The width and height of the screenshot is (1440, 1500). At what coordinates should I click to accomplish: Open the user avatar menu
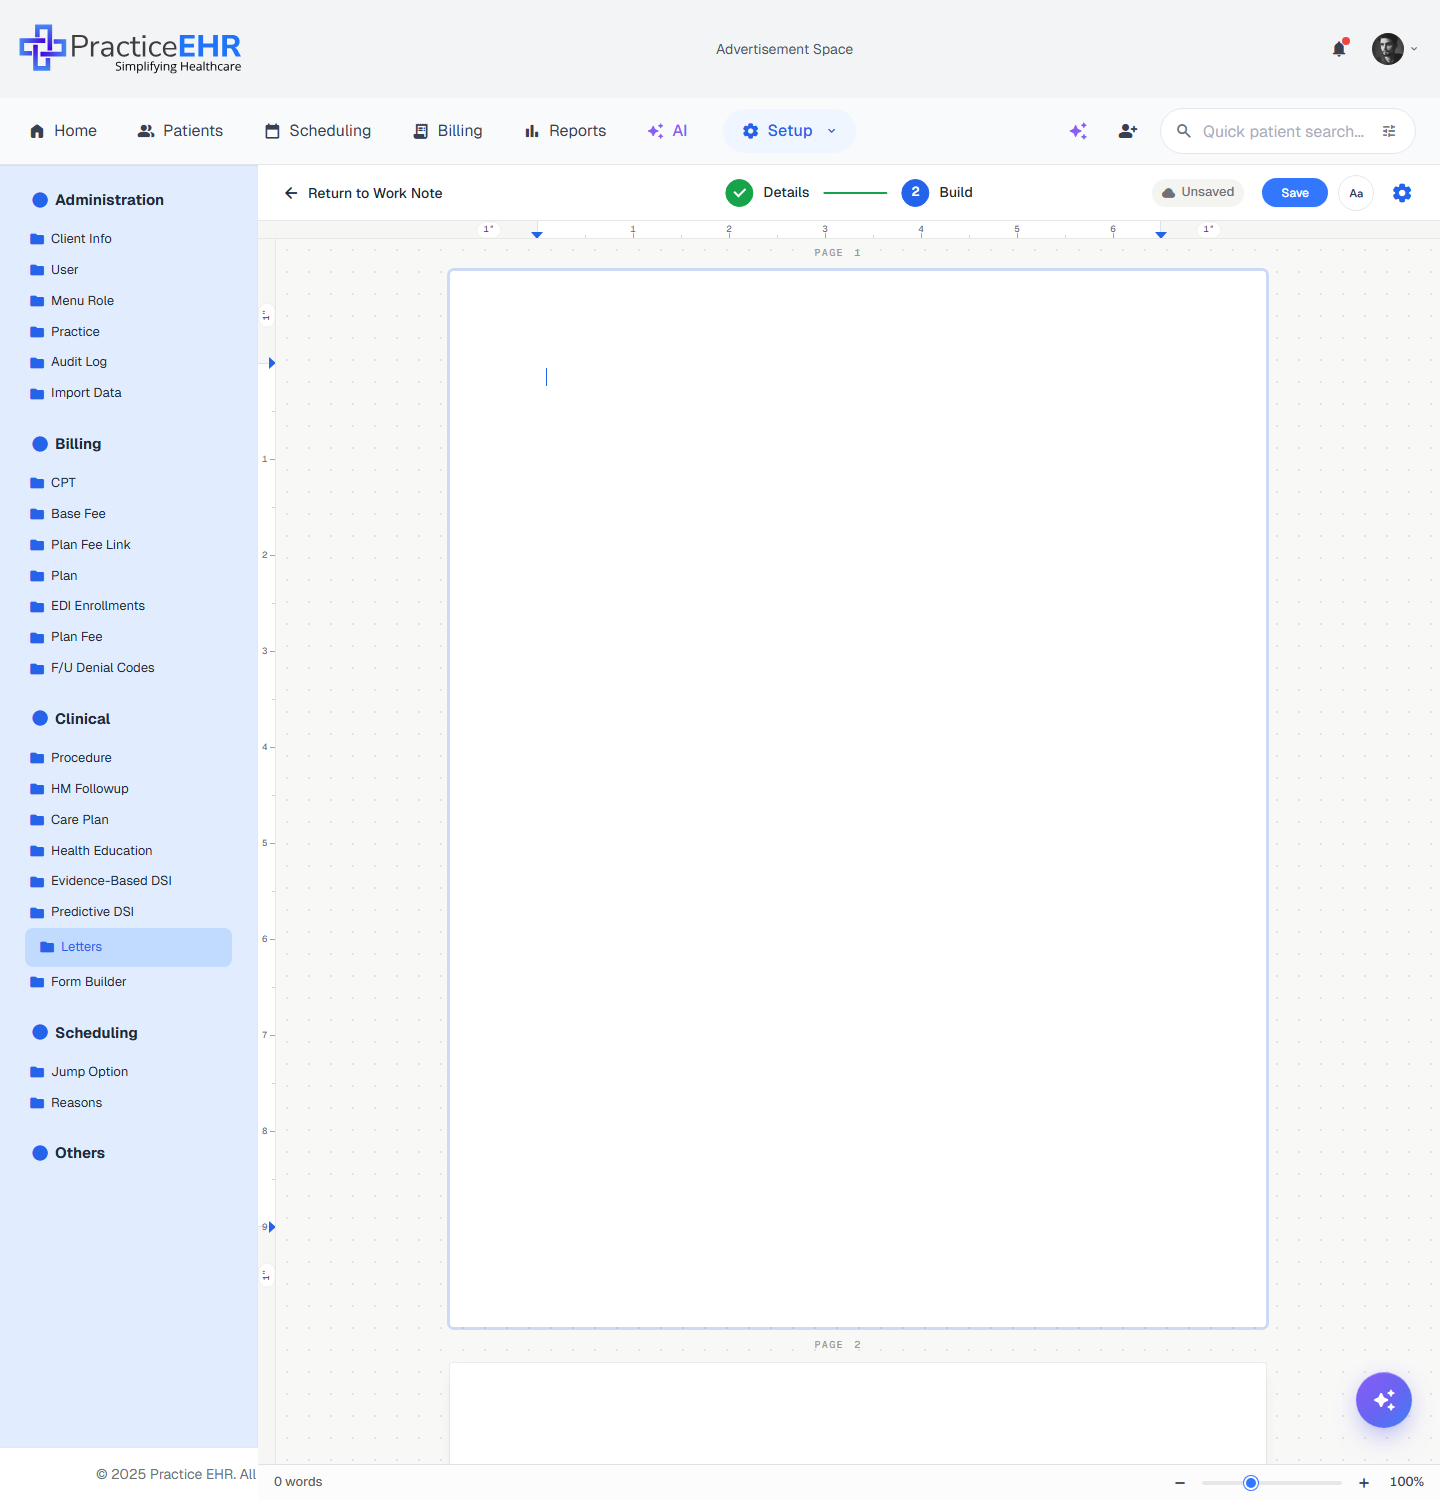[1387, 49]
